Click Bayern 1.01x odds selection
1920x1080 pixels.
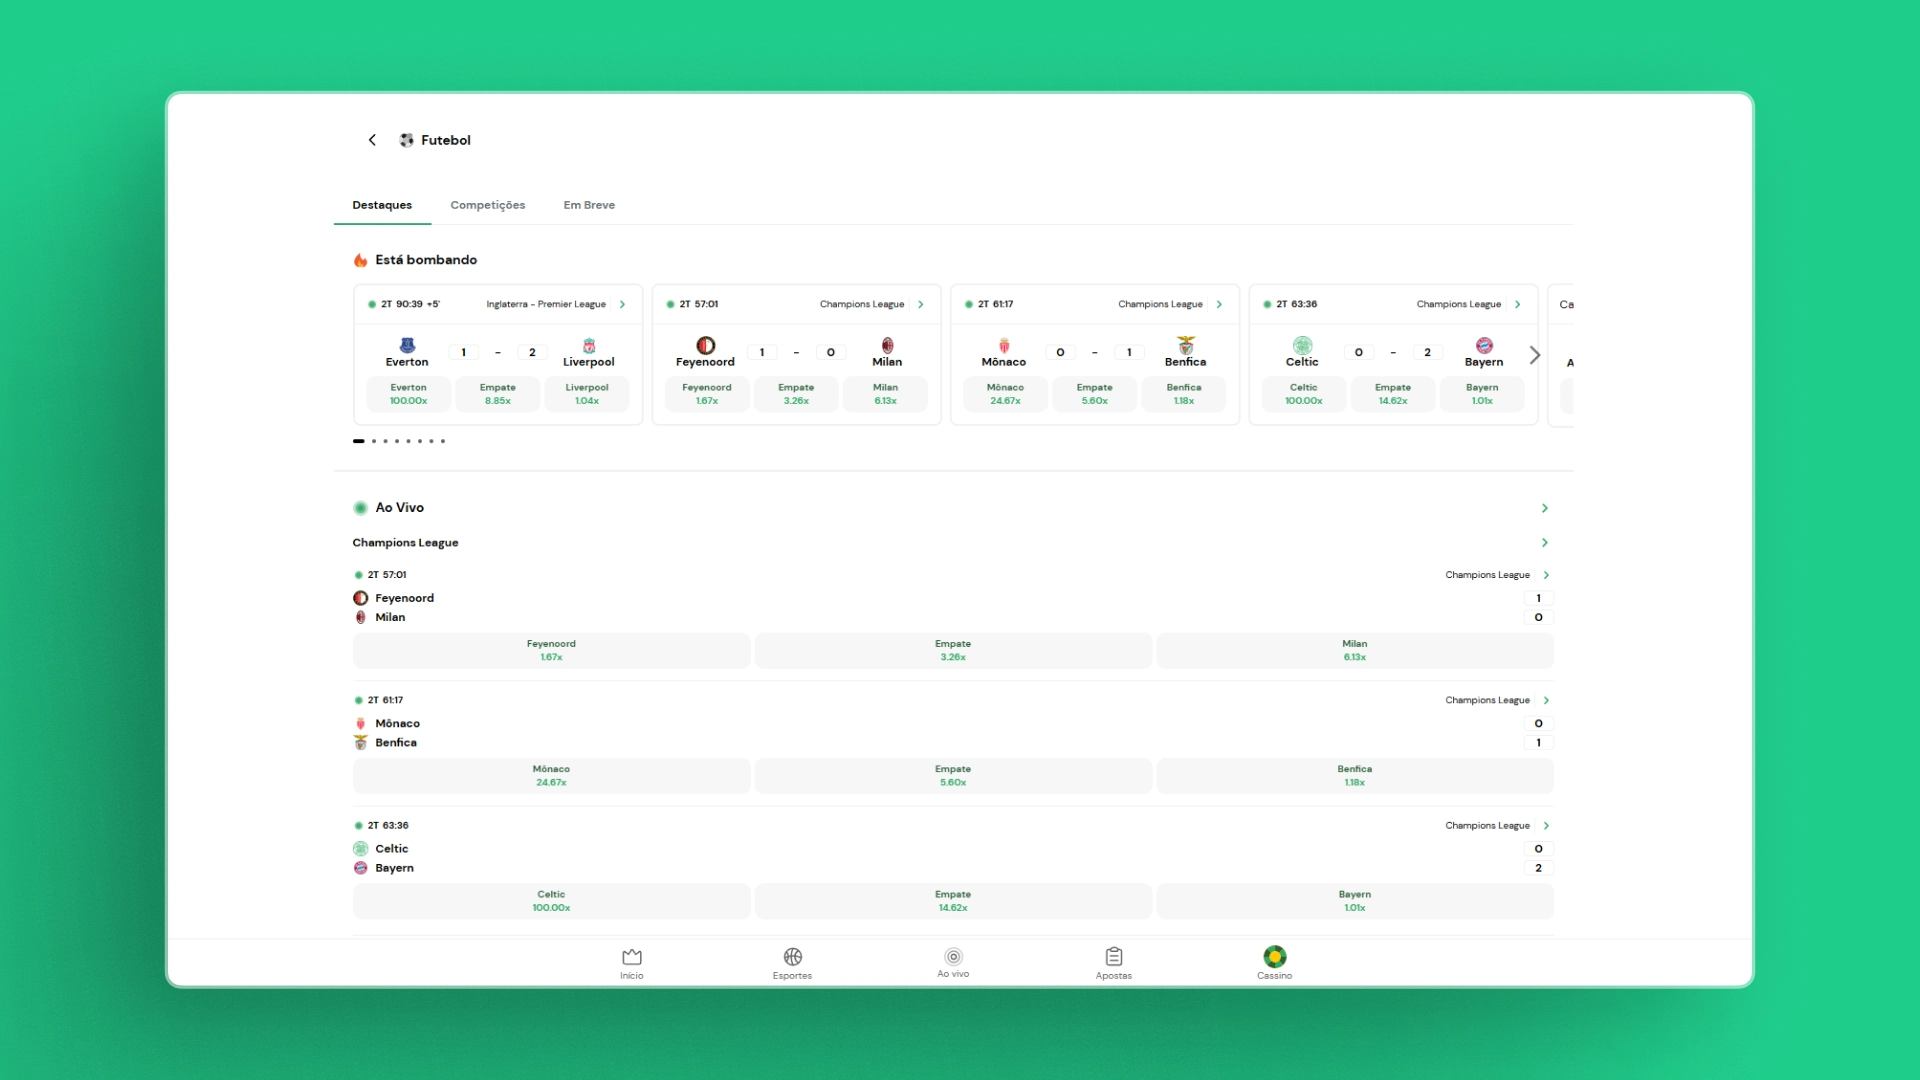click(x=1354, y=901)
